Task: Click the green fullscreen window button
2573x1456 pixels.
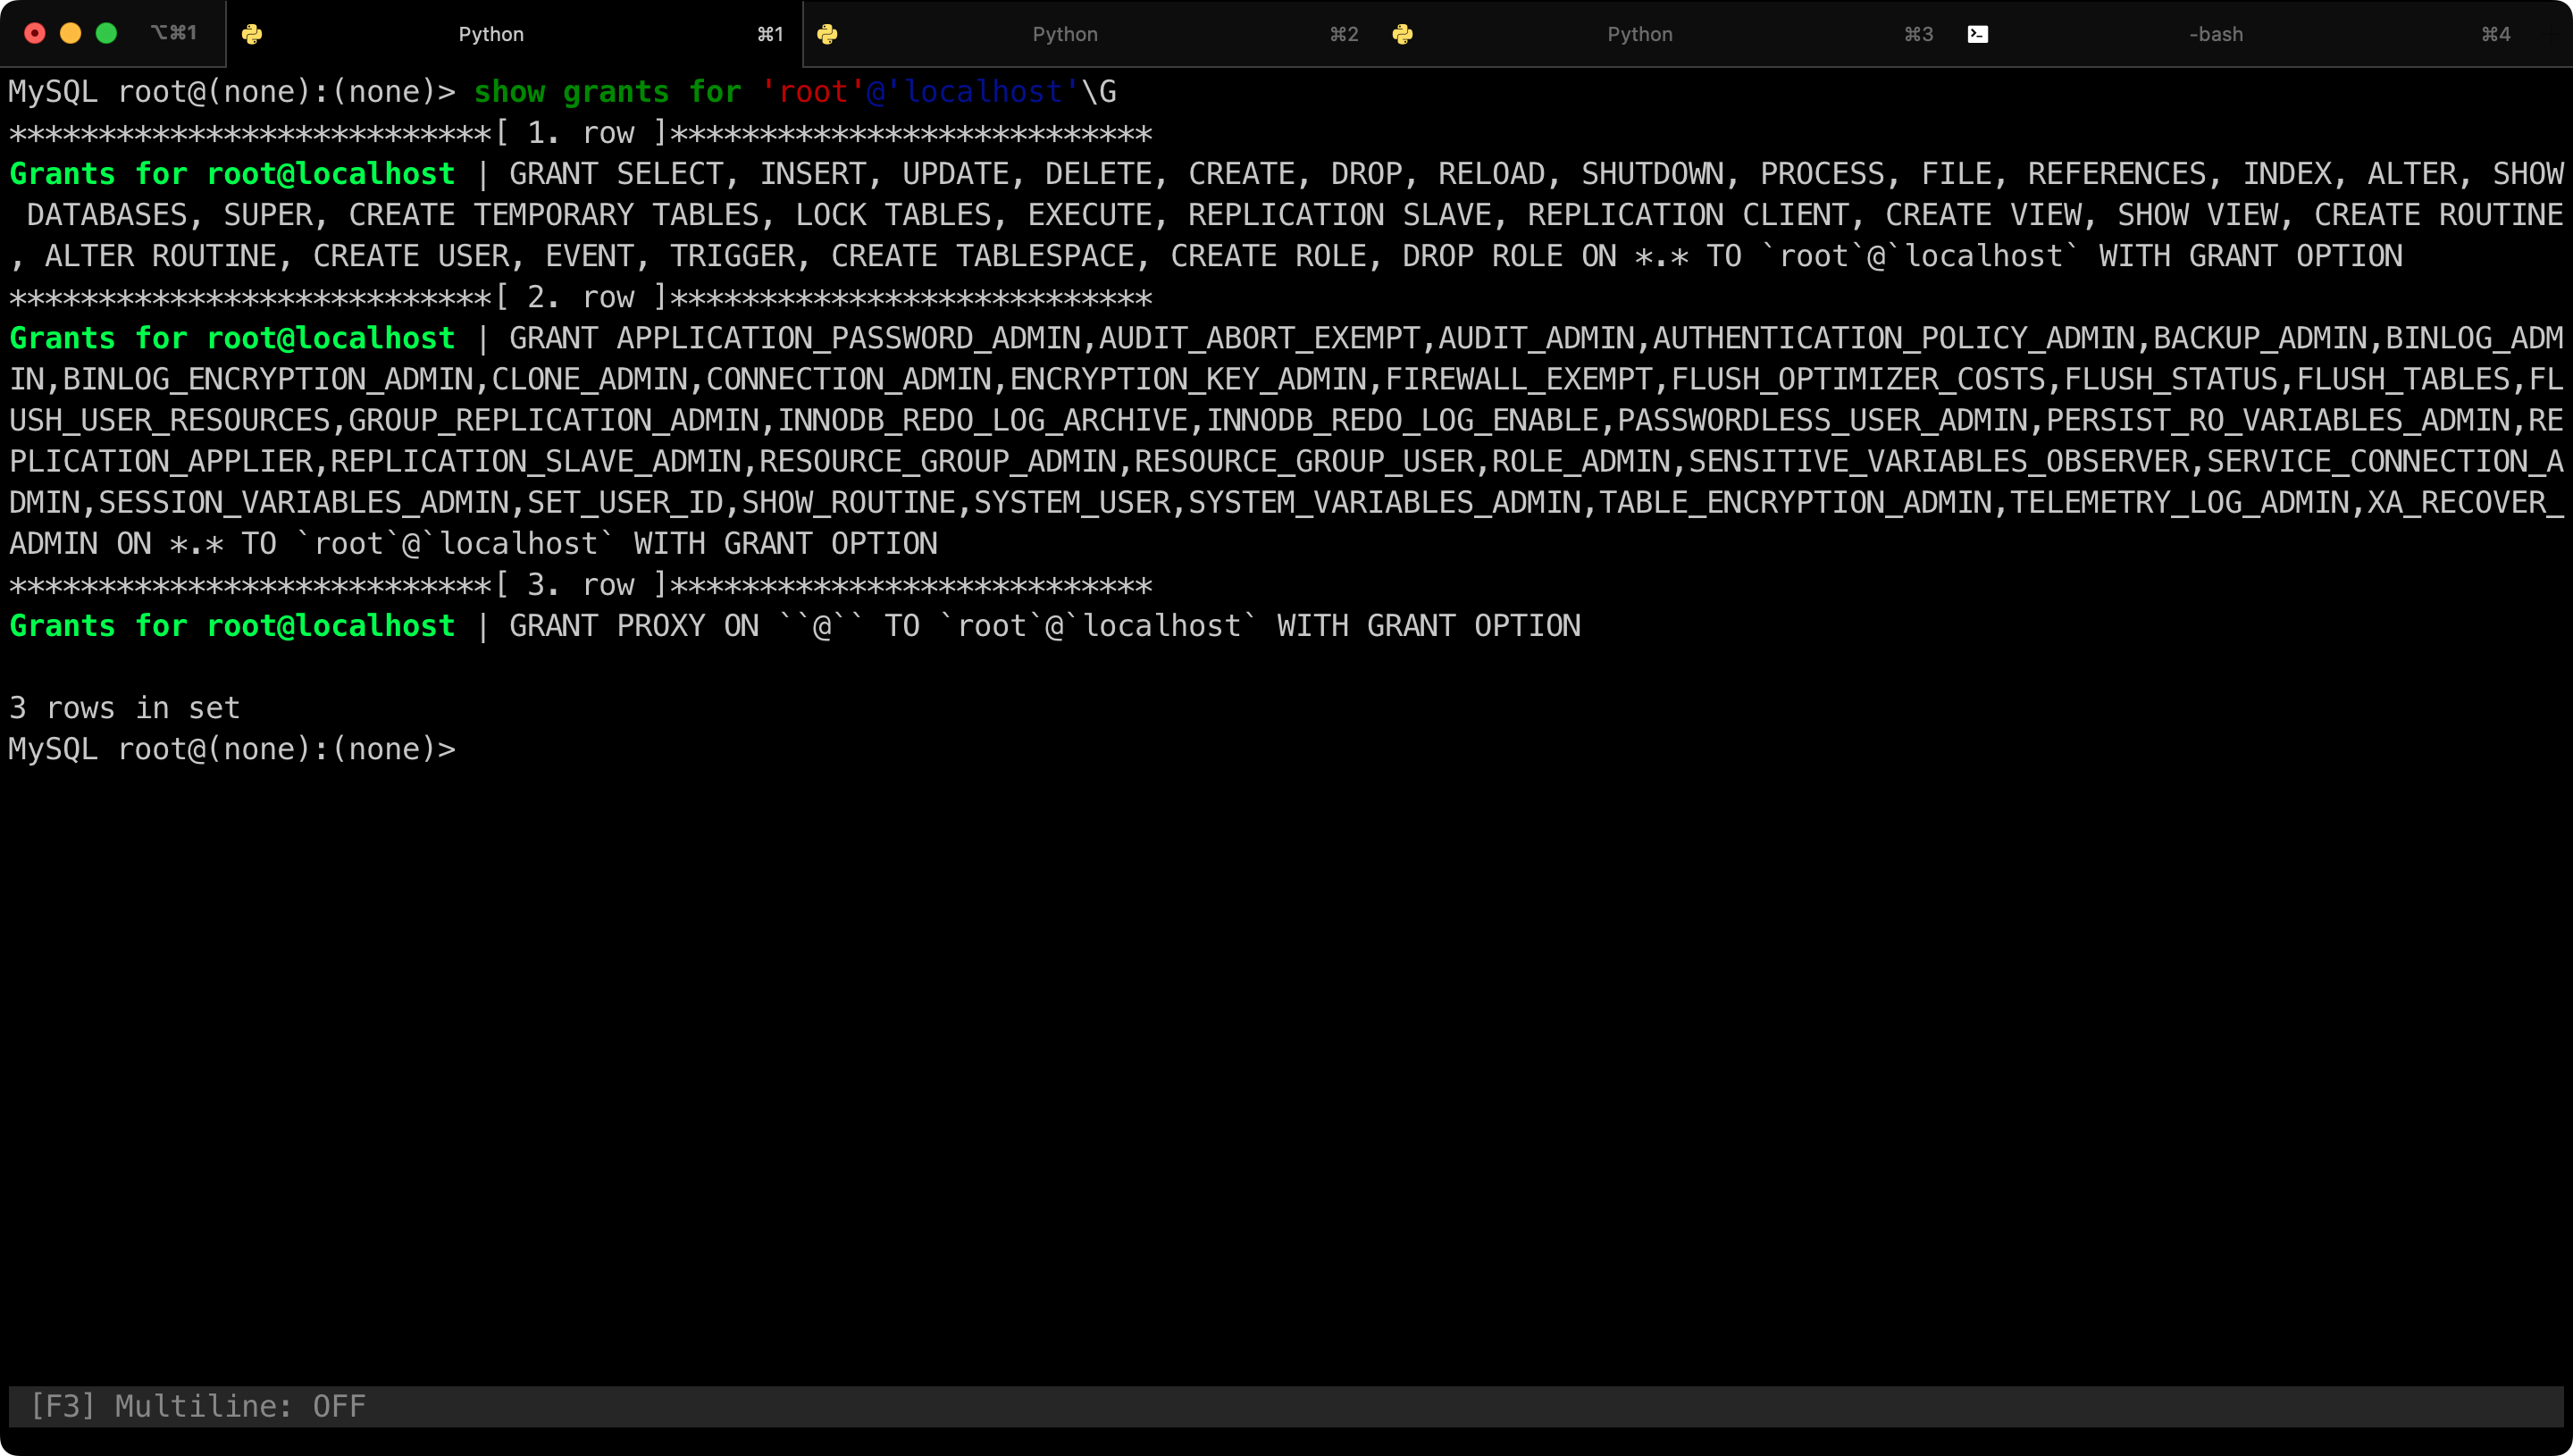Action: (x=106, y=33)
